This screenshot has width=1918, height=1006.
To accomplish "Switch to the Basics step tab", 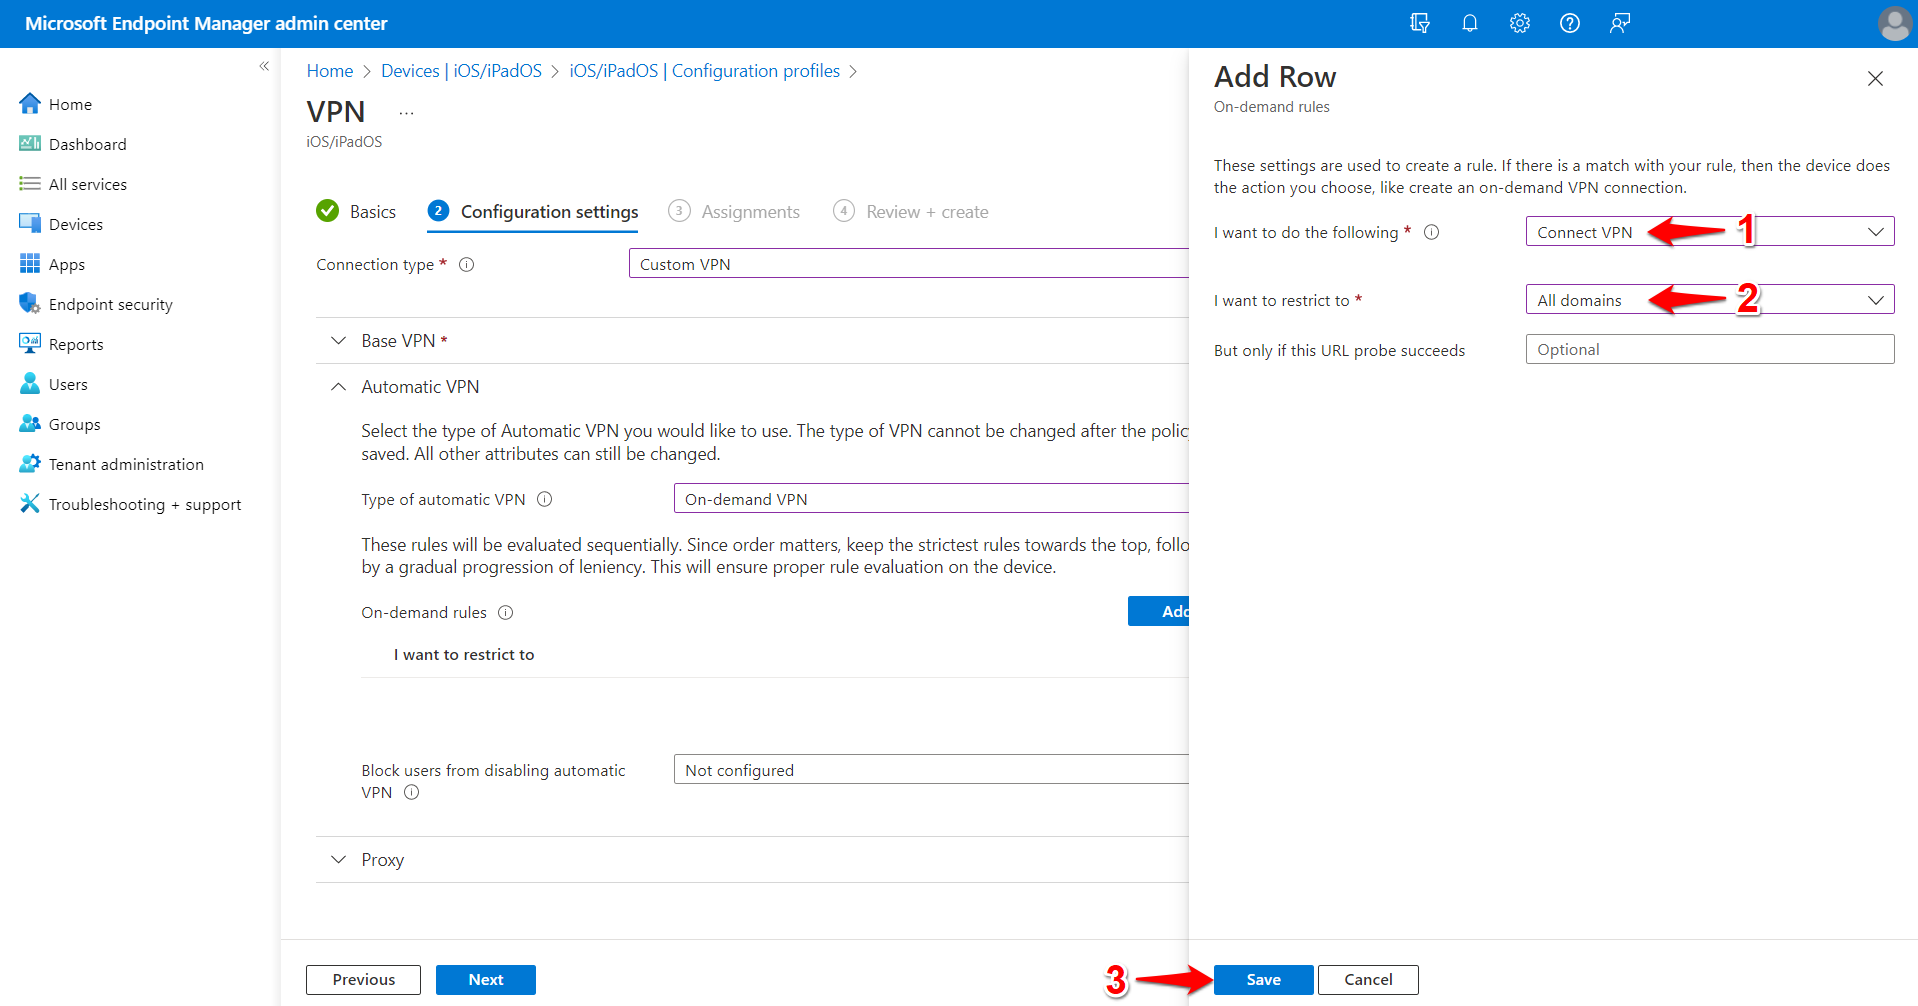I will click(x=356, y=212).
